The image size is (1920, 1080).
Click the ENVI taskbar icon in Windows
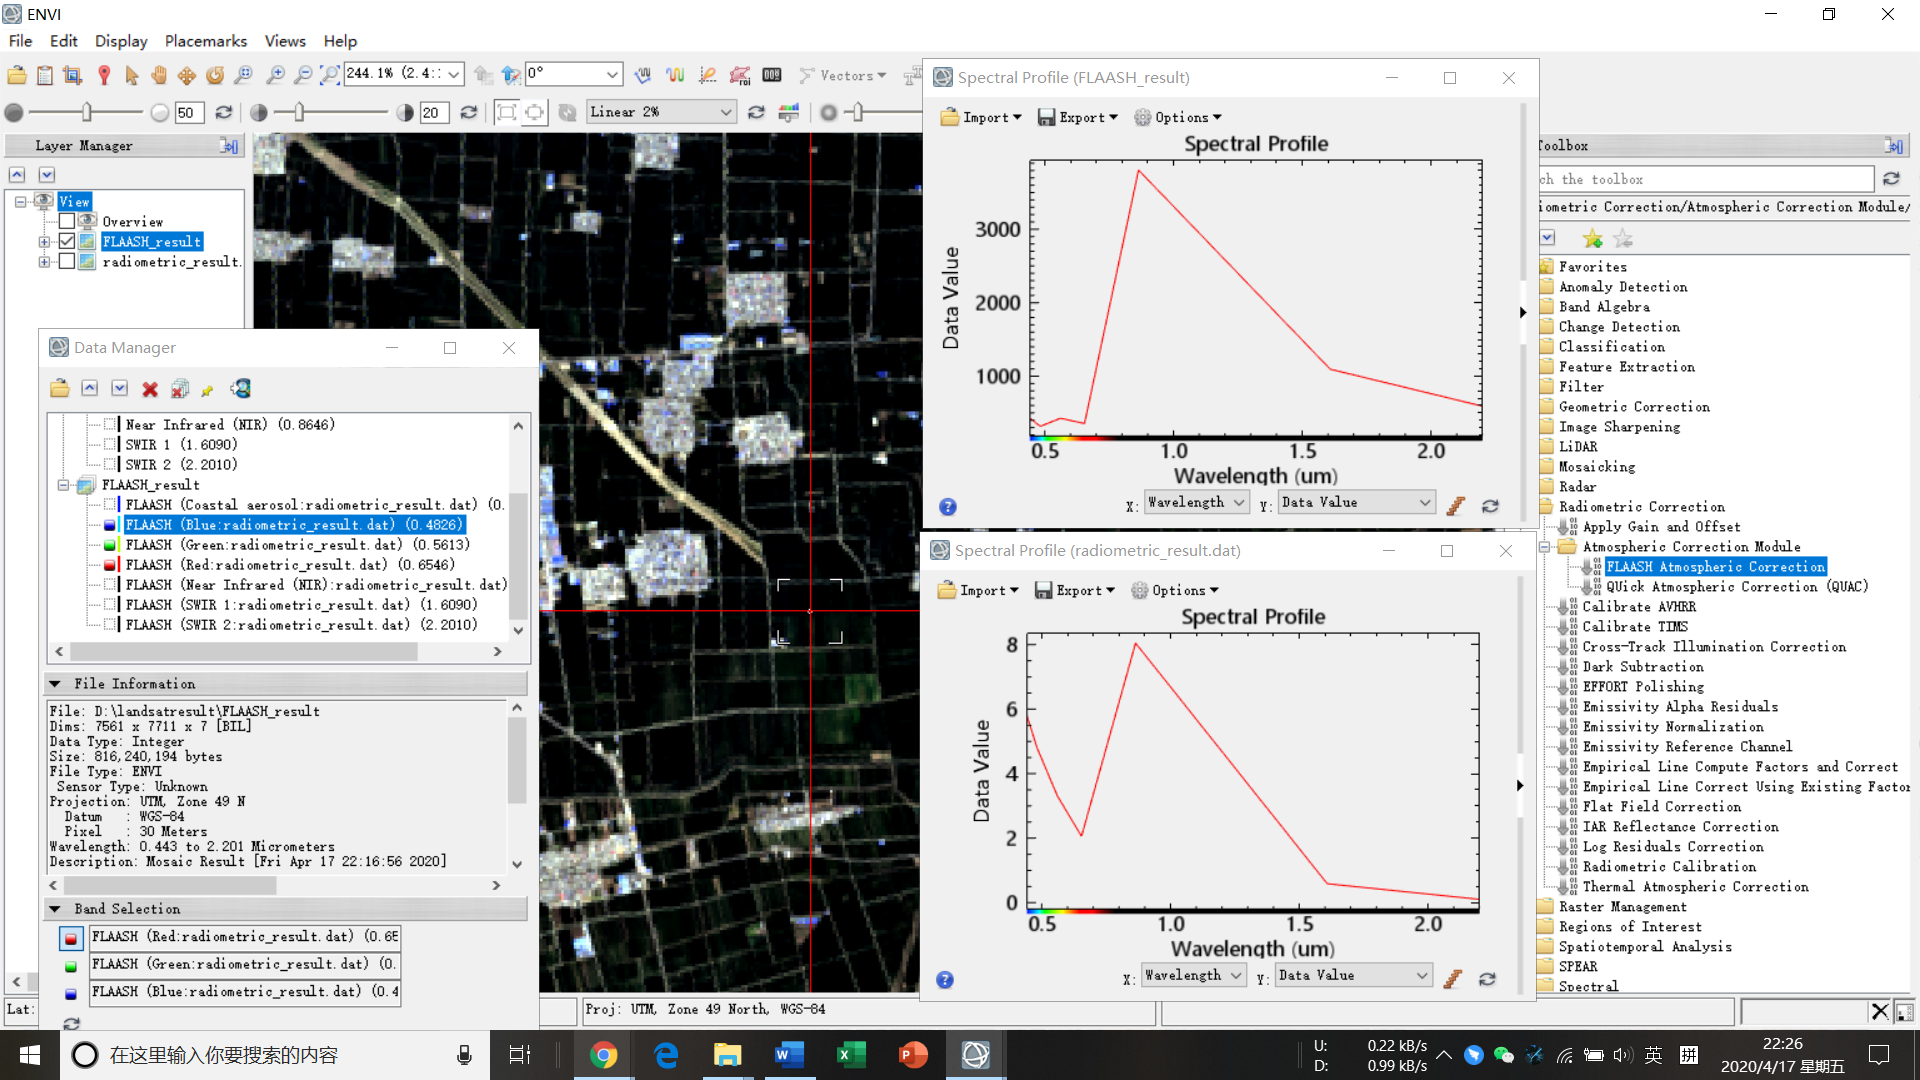point(976,1052)
